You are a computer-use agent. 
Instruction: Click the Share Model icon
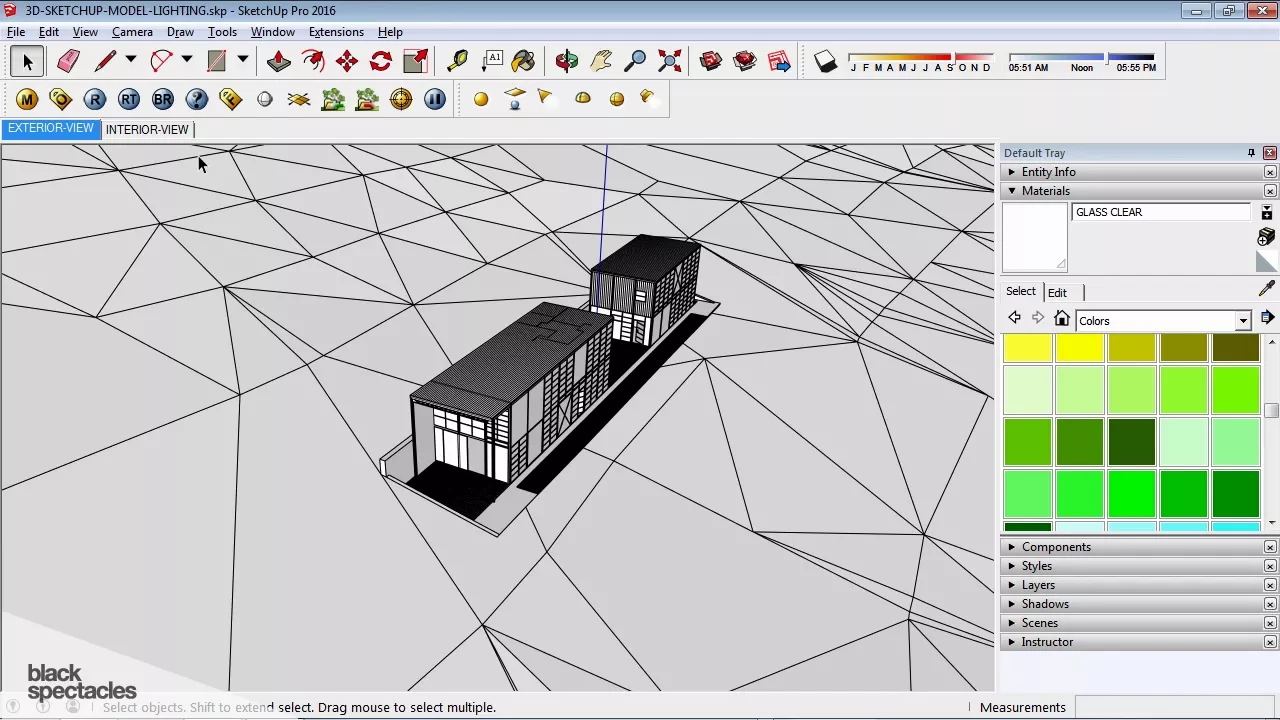coord(745,62)
